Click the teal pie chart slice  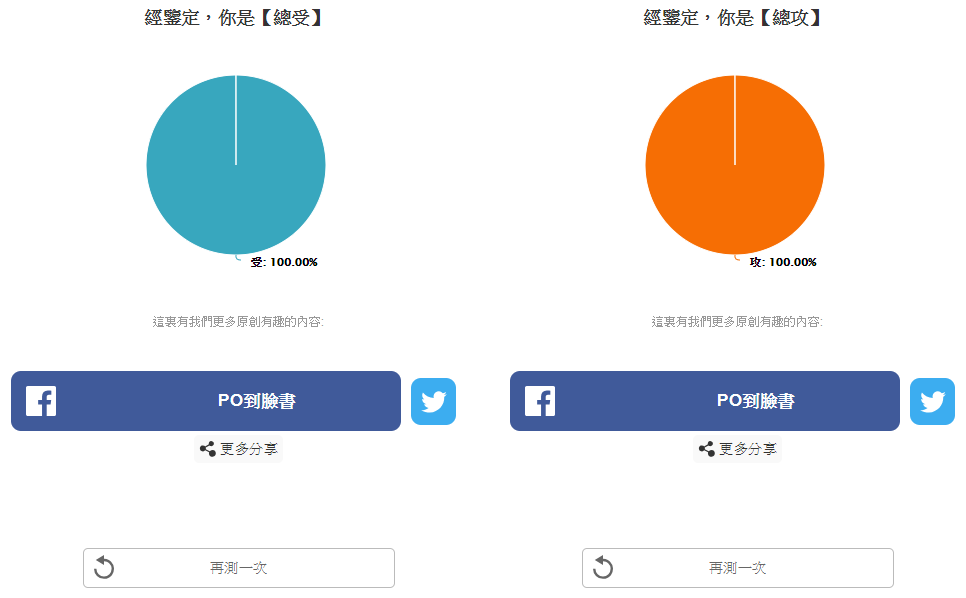(x=236, y=164)
